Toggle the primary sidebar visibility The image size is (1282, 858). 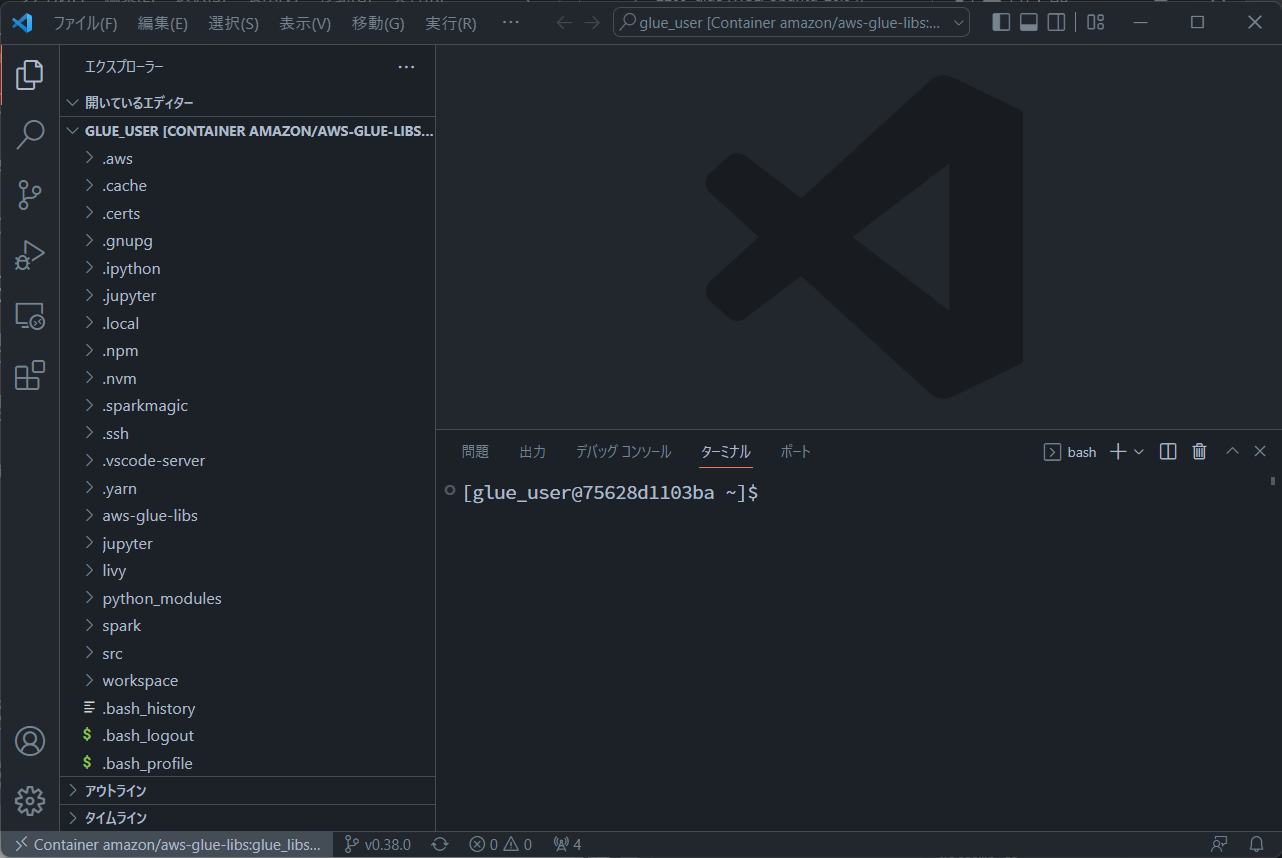pos(1001,23)
